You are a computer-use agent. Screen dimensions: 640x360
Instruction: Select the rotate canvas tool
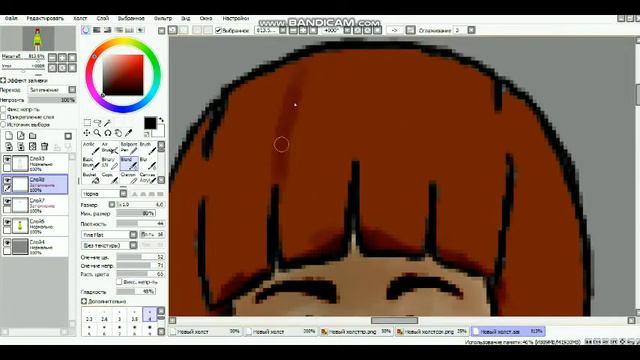click(108, 133)
